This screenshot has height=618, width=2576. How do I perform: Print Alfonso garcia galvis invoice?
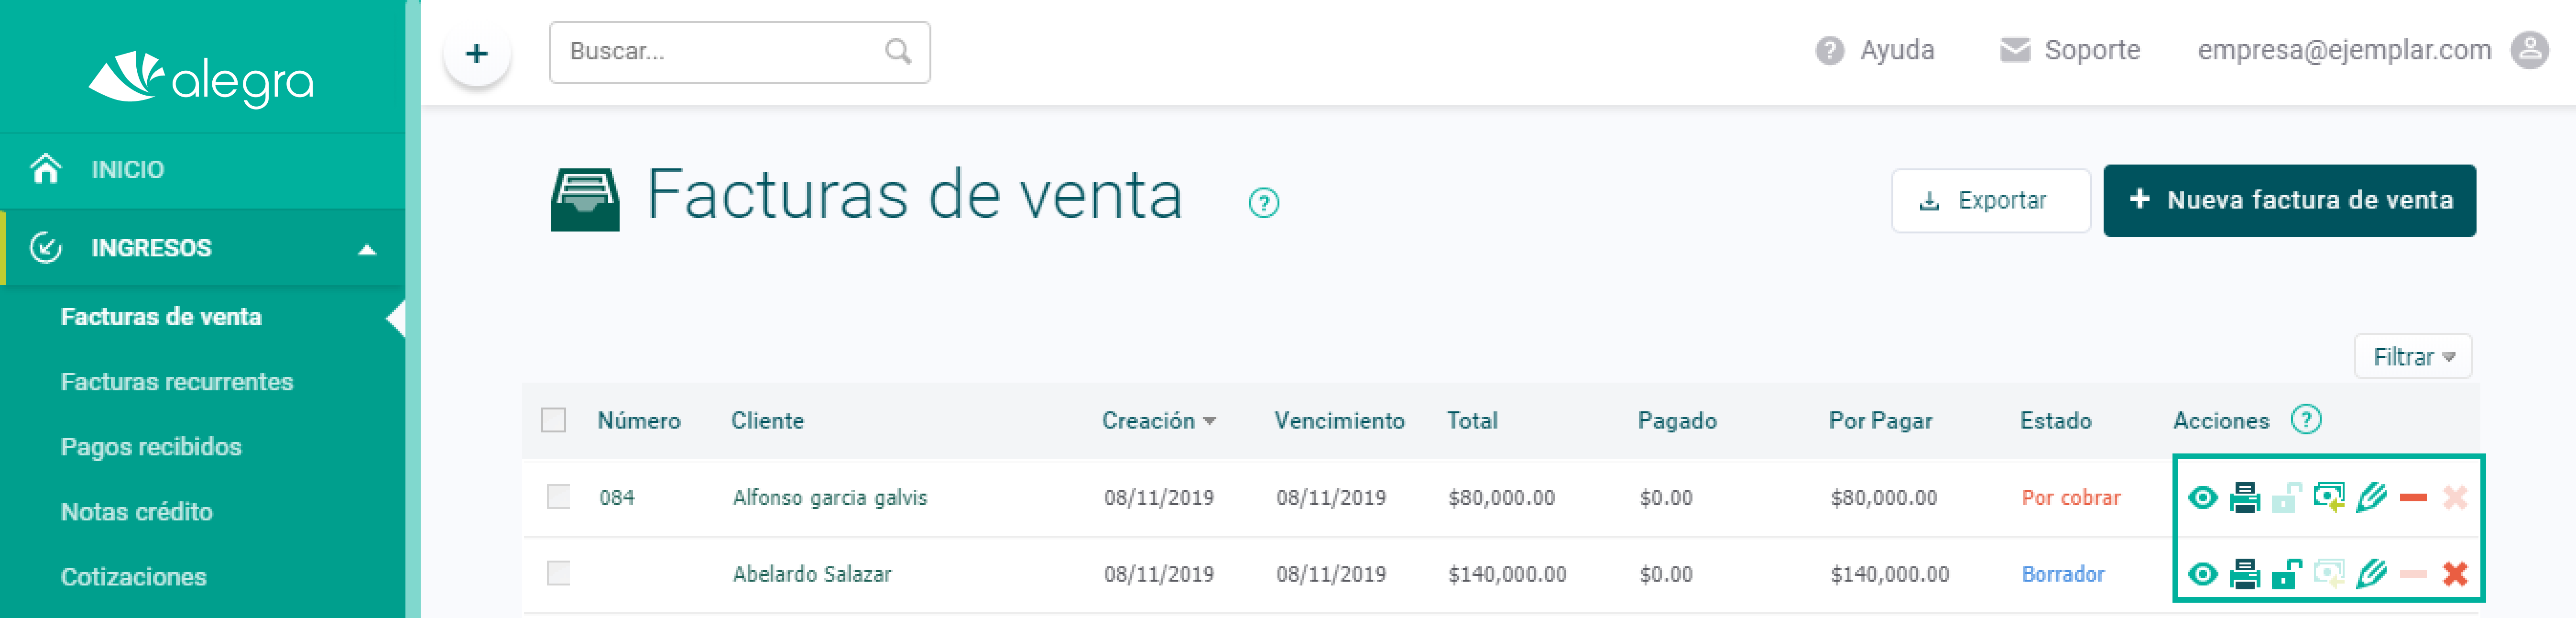coord(2244,497)
